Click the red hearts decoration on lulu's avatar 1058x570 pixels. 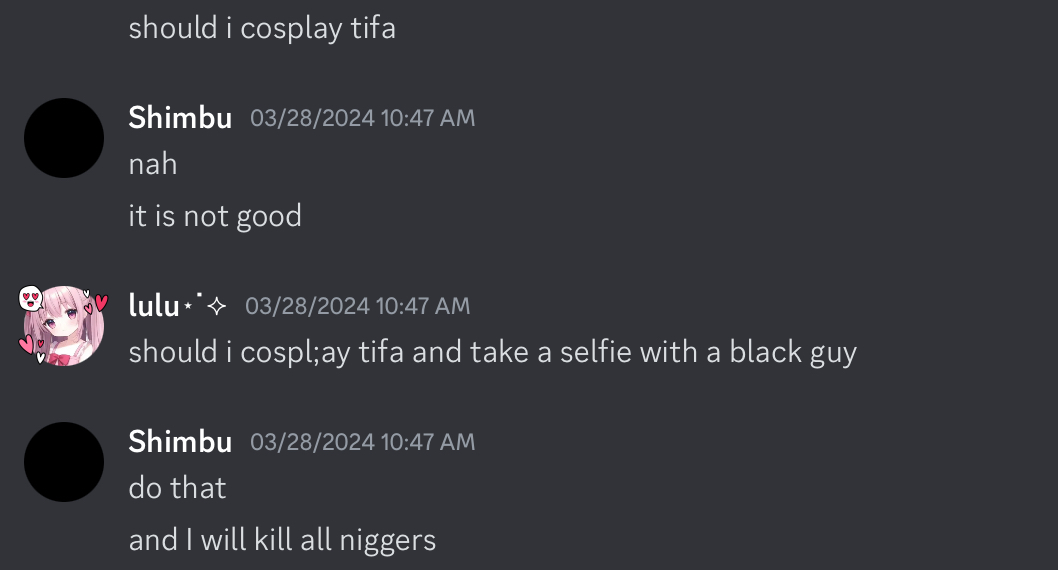point(98,304)
